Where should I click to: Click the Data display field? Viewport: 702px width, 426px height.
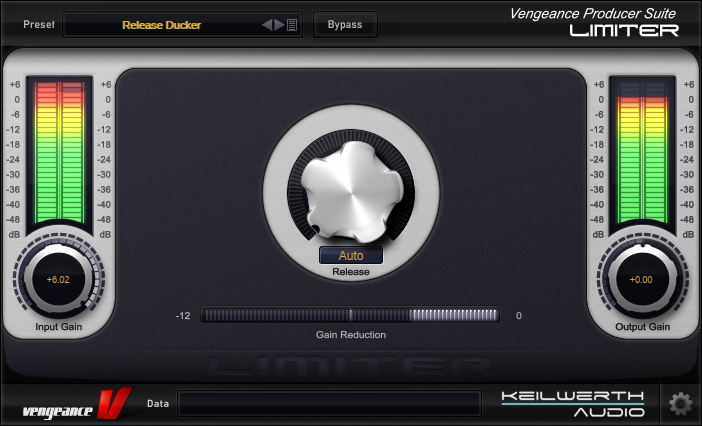pos(329,403)
